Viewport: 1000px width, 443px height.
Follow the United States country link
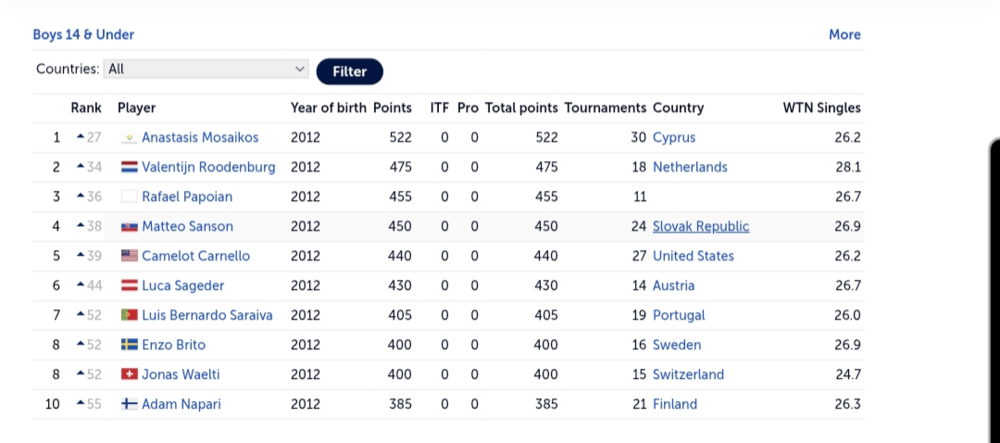pyautogui.click(x=693, y=256)
